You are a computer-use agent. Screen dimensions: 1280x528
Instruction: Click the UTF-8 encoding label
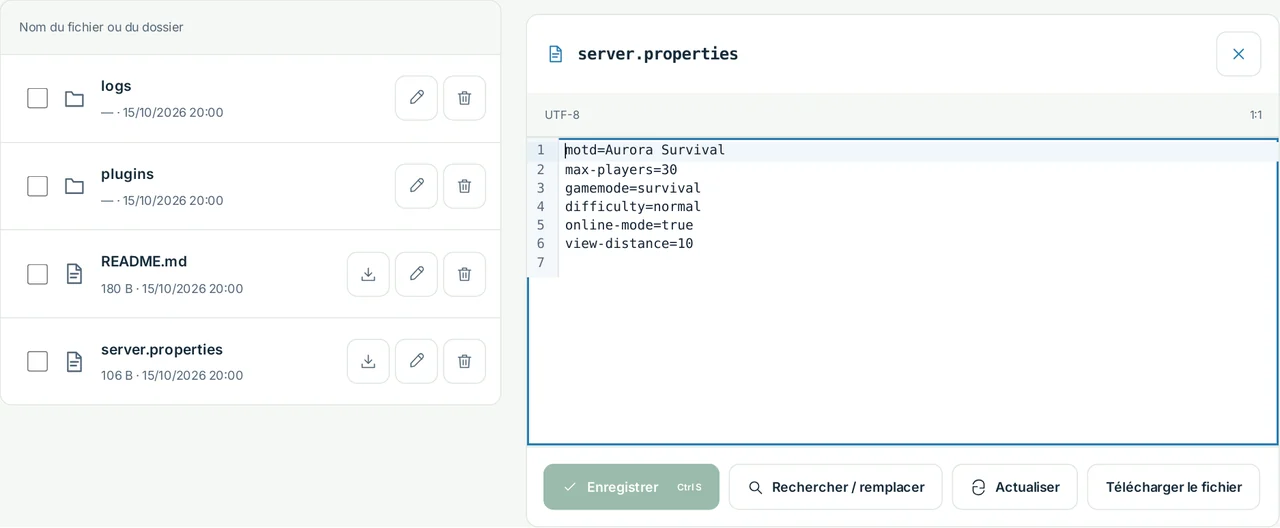(562, 115)
